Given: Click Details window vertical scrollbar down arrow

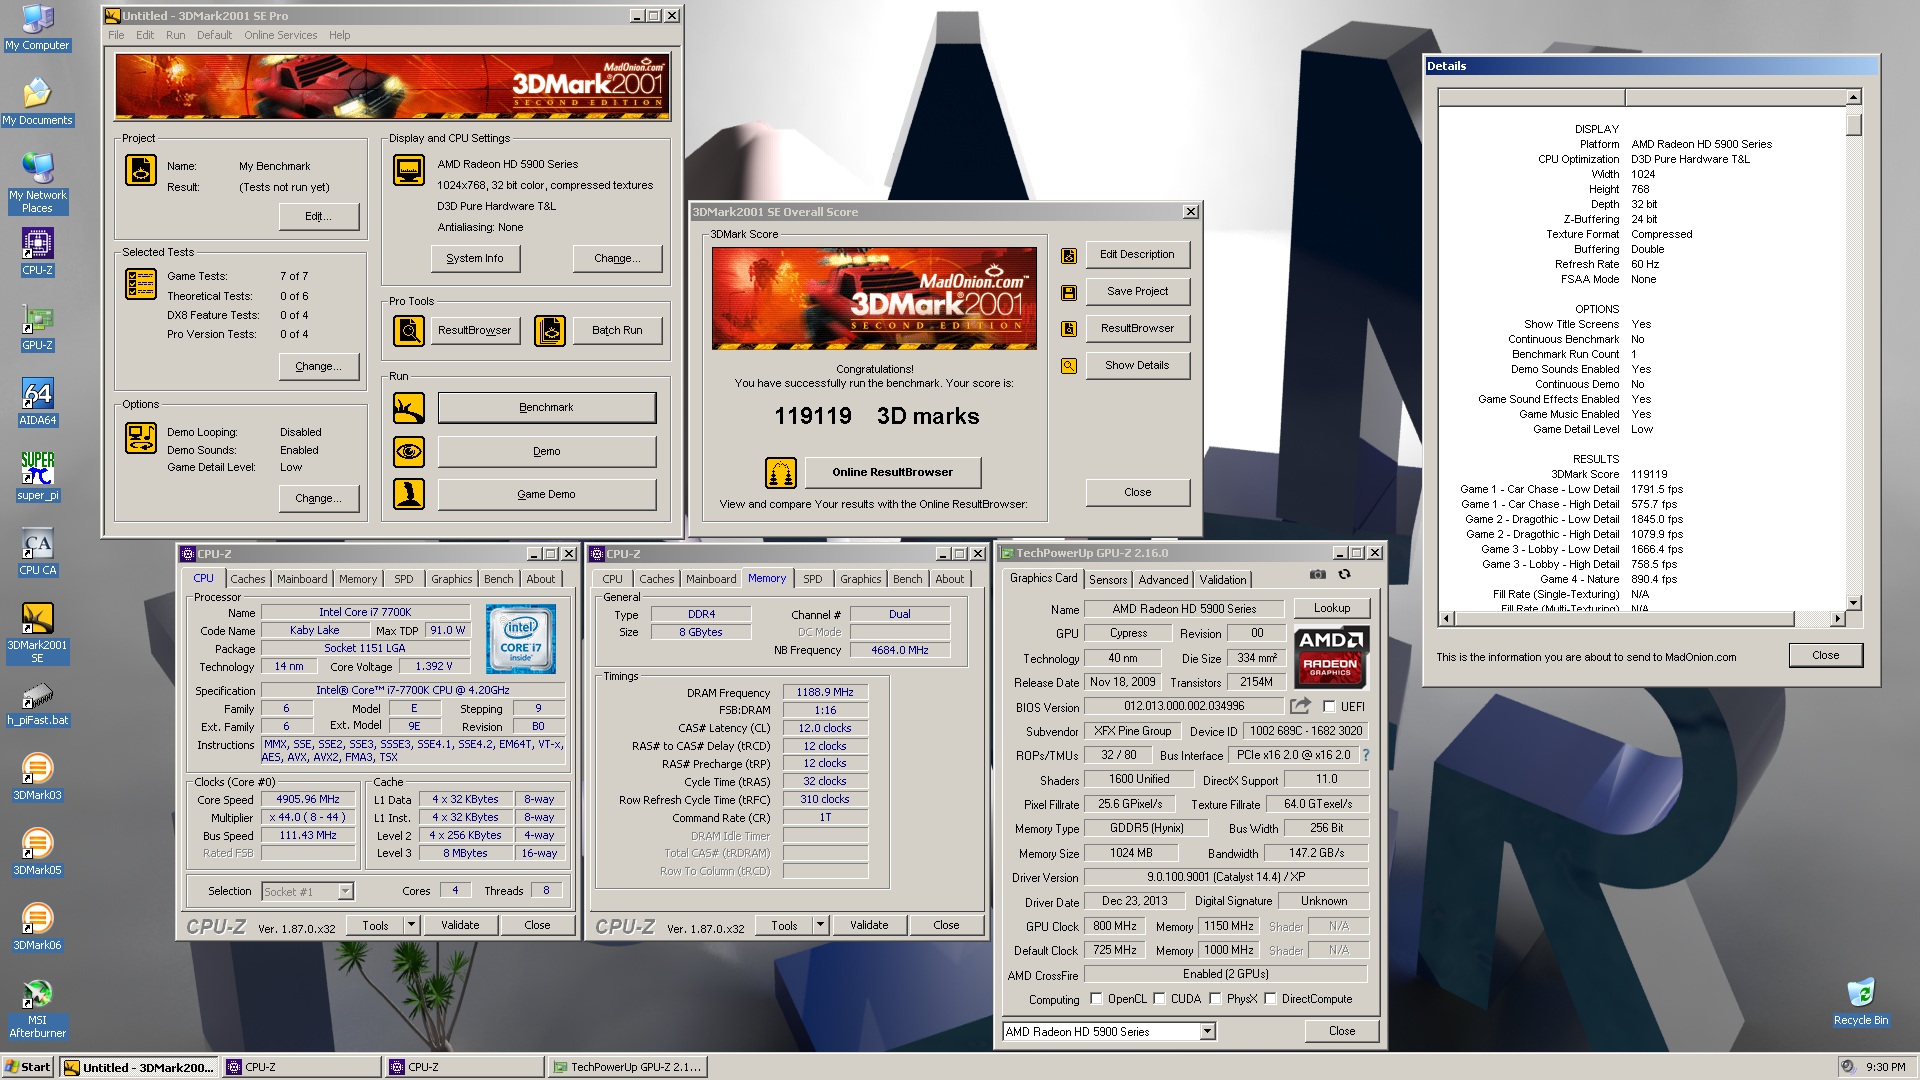Looking at the screenshot, I should [x=1854, y=603].
